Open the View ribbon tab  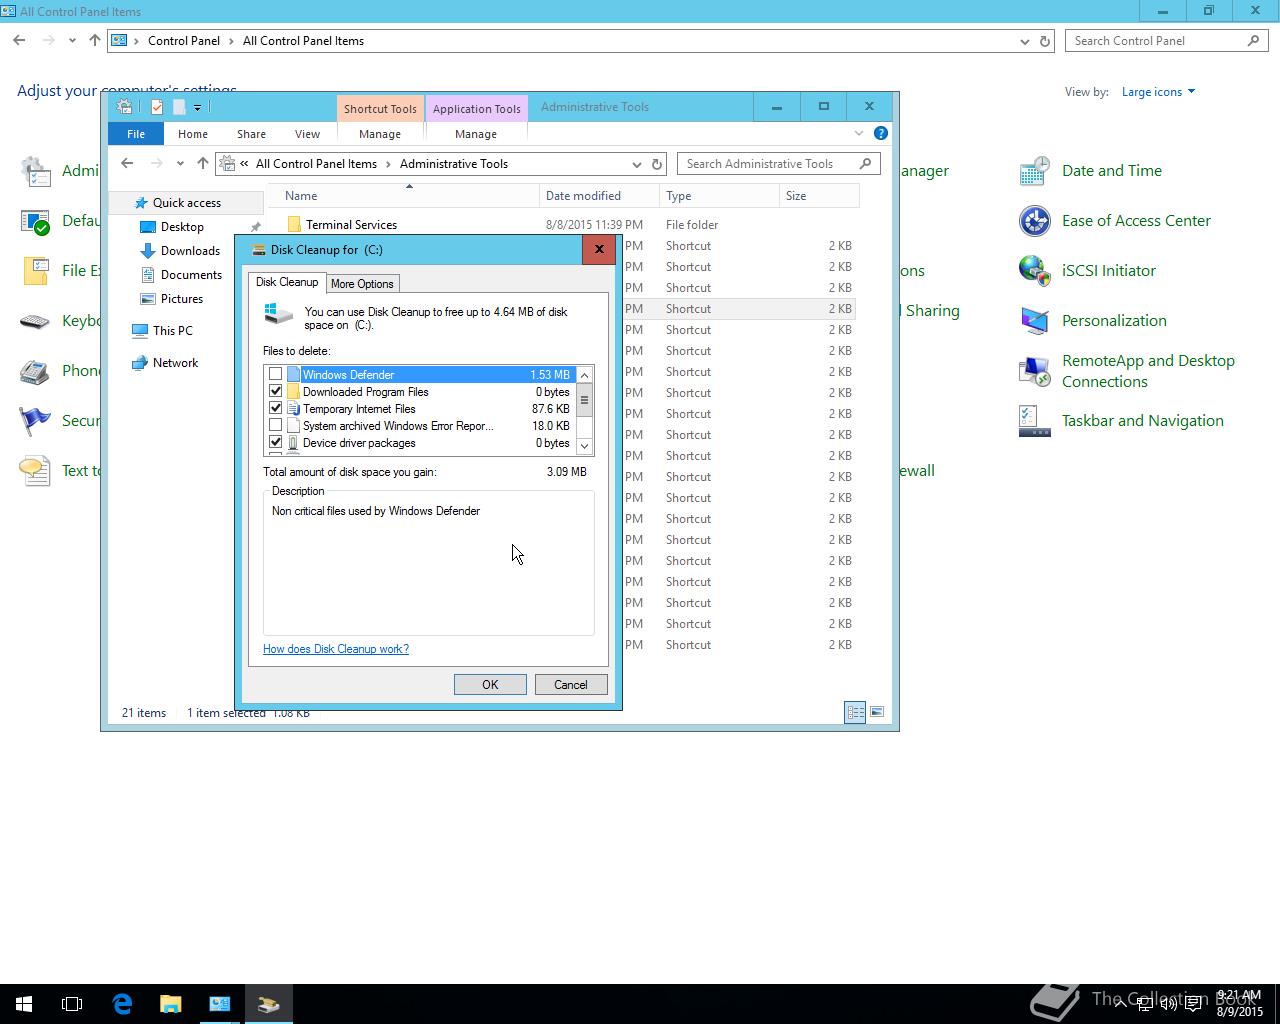tap(307, 134)
